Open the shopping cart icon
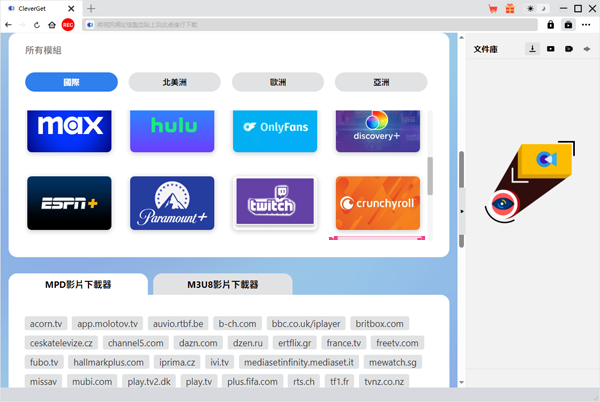 tap(493, 8)
